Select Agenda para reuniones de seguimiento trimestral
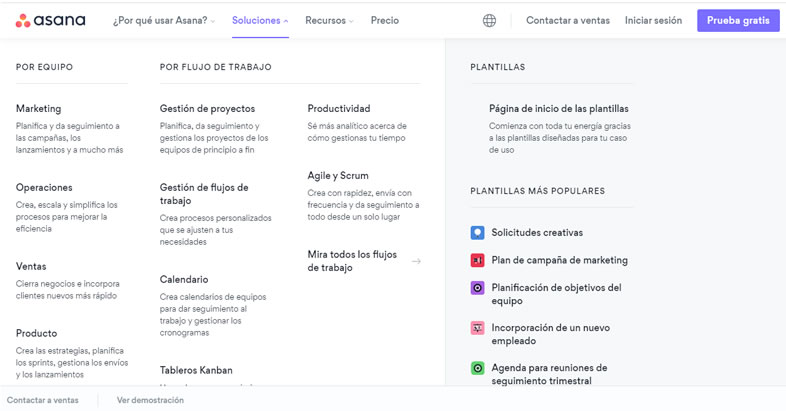 pos(549,374)
